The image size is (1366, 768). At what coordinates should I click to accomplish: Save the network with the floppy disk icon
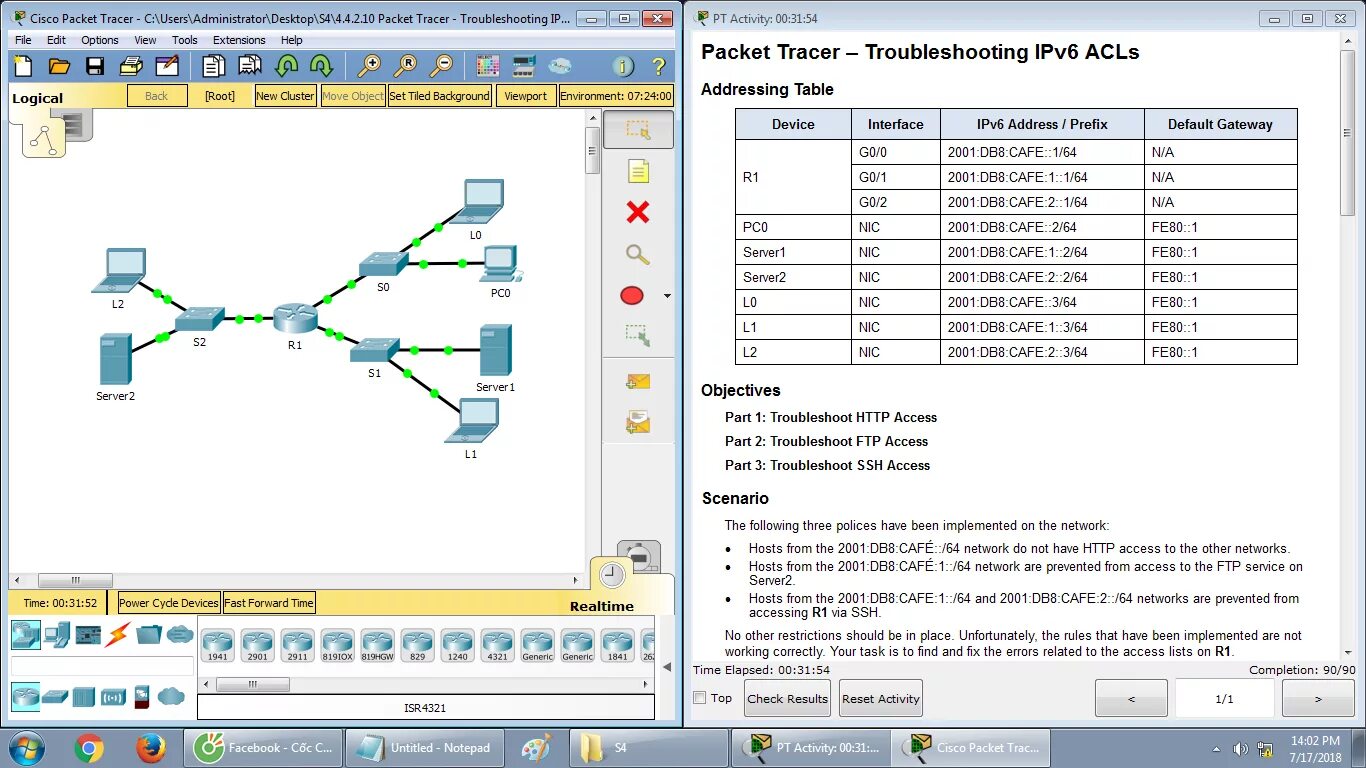point(95,67)
